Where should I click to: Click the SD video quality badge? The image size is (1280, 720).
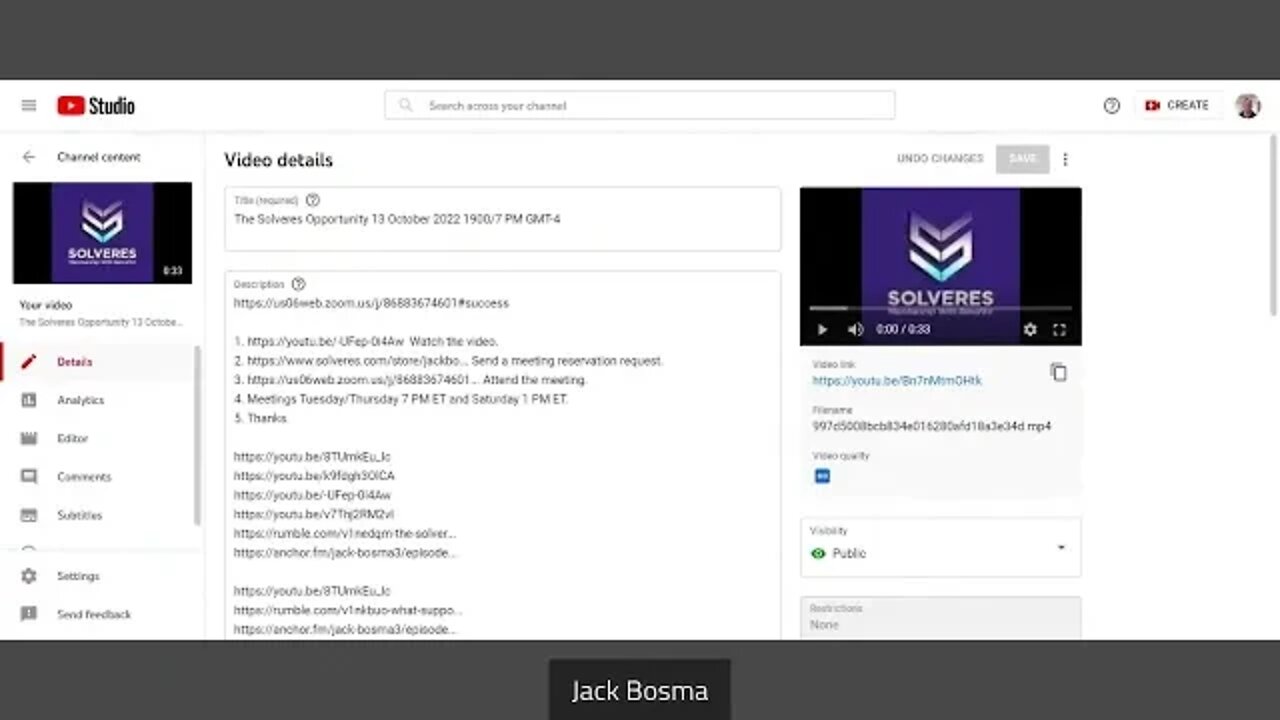click(822, 476)
